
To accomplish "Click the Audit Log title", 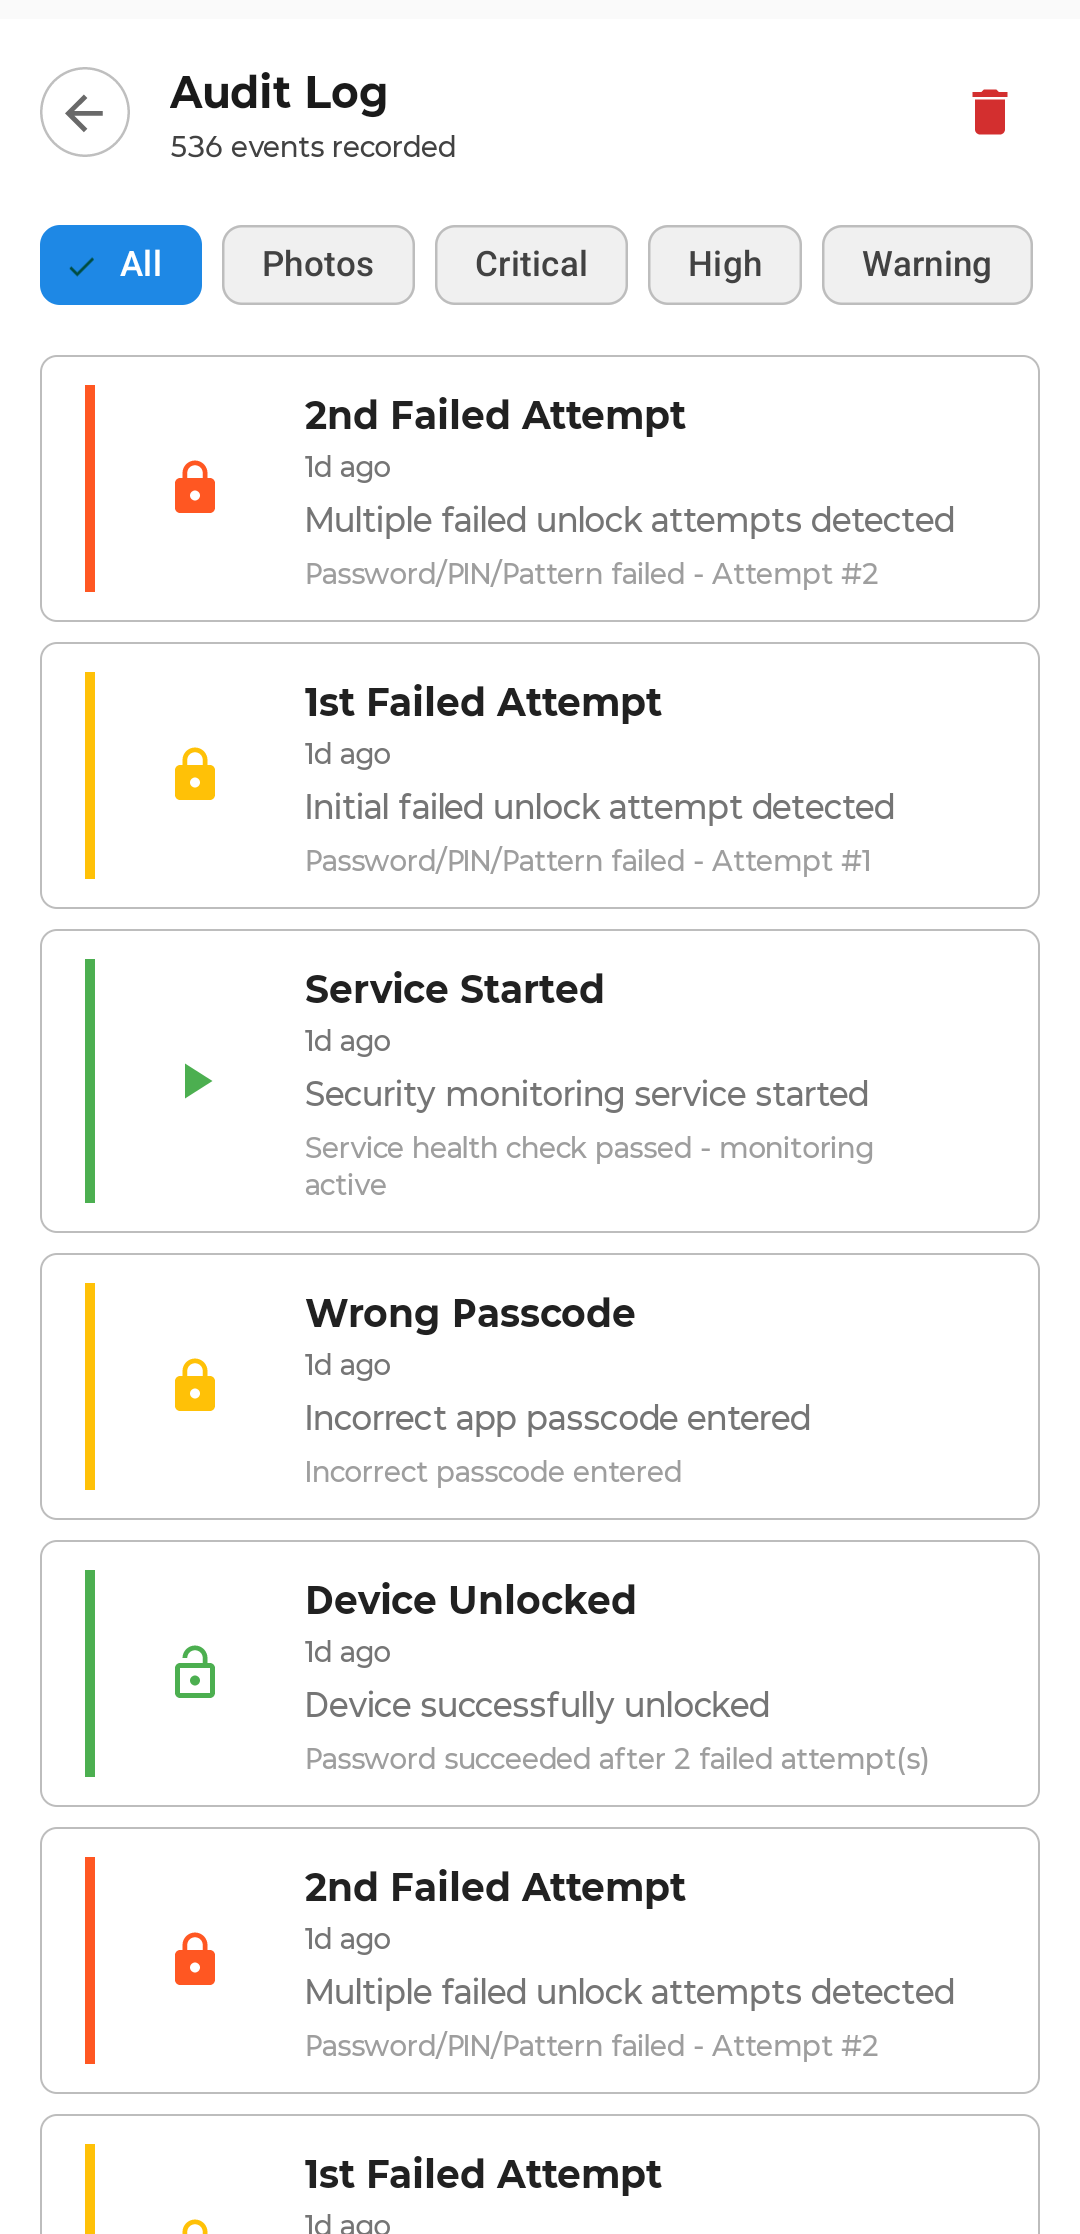I will [279, 92].
